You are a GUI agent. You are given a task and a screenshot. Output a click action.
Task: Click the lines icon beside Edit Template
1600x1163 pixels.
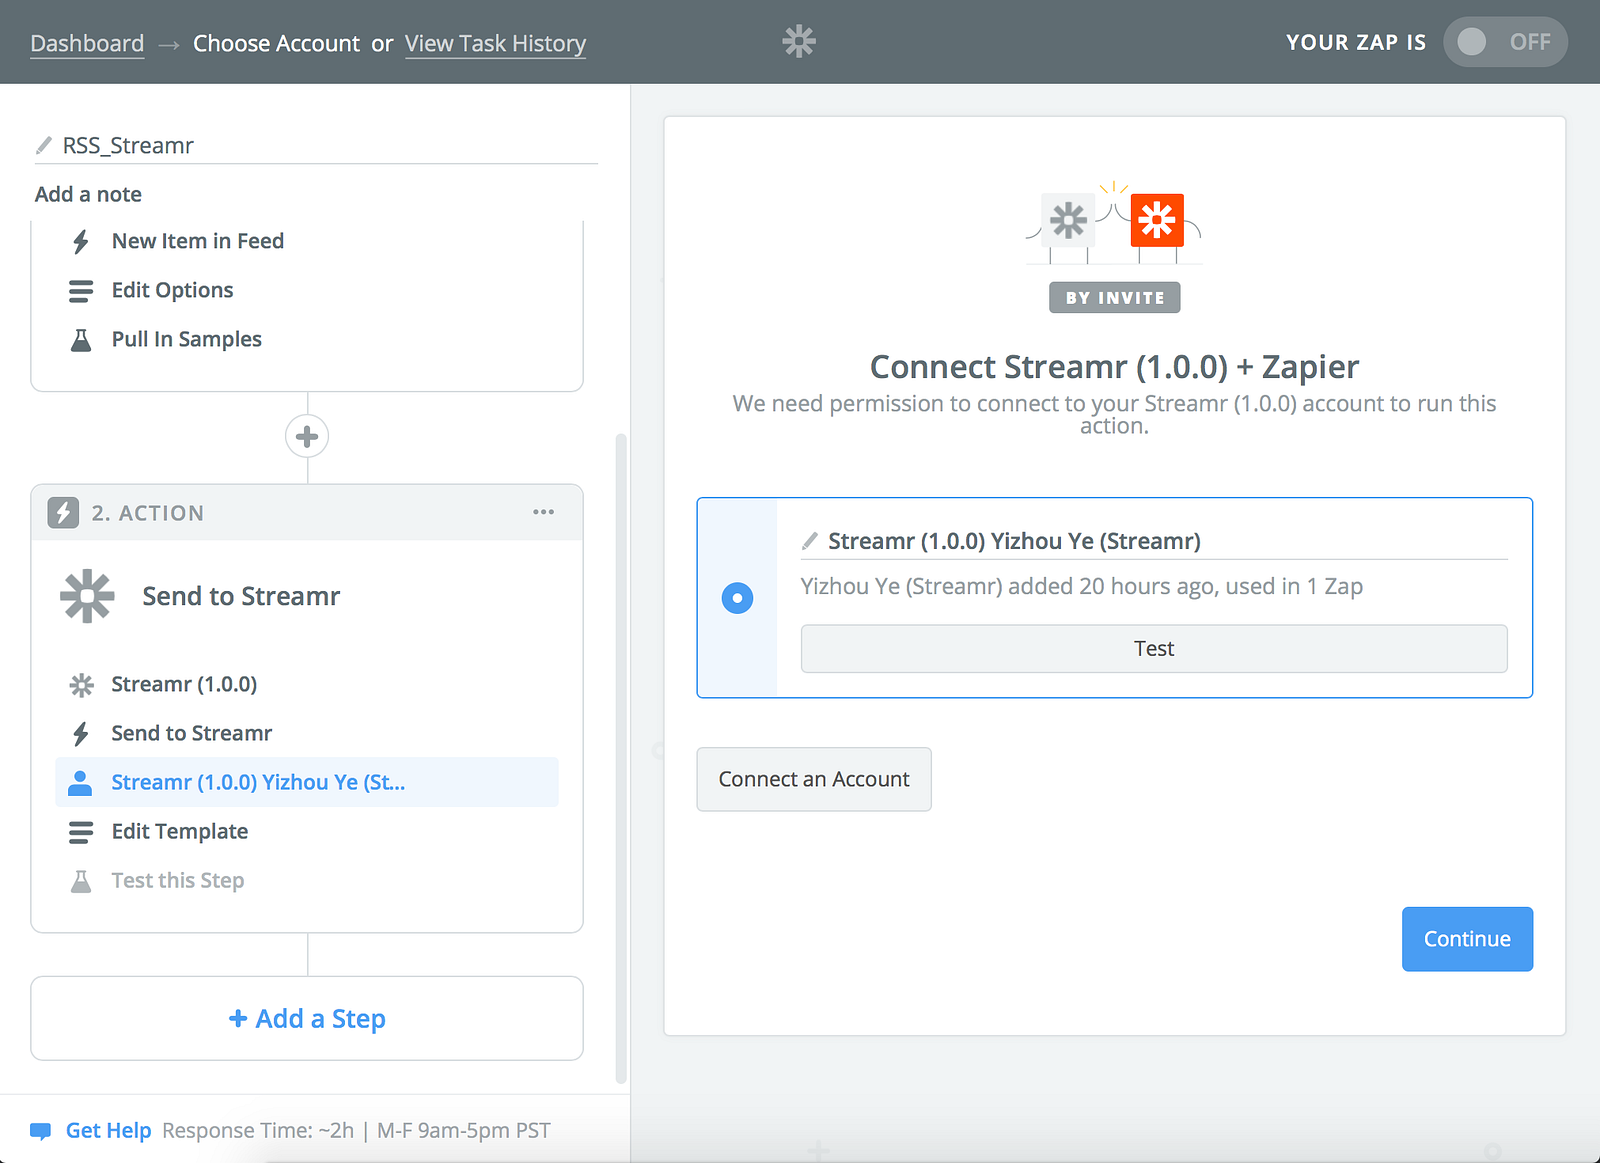tap(81, 832)
